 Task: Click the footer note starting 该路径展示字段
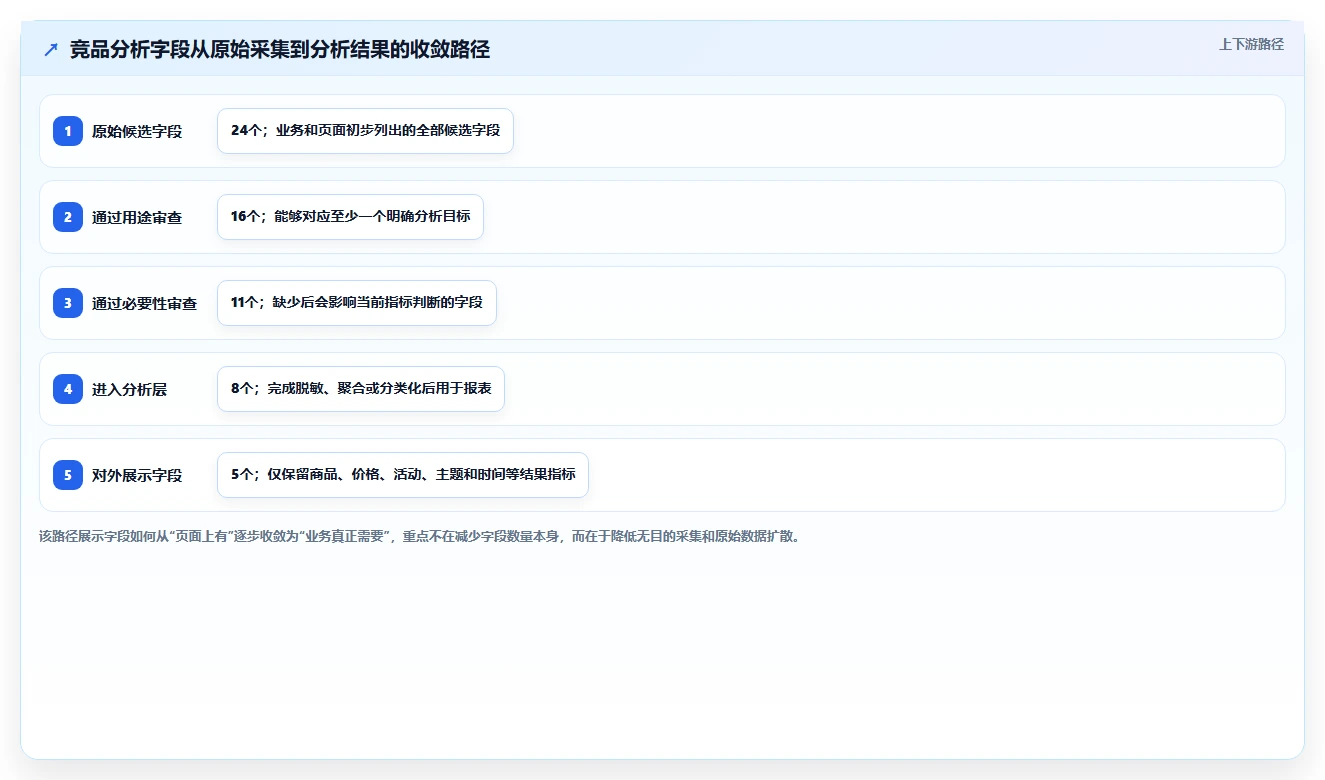point(421,536)
